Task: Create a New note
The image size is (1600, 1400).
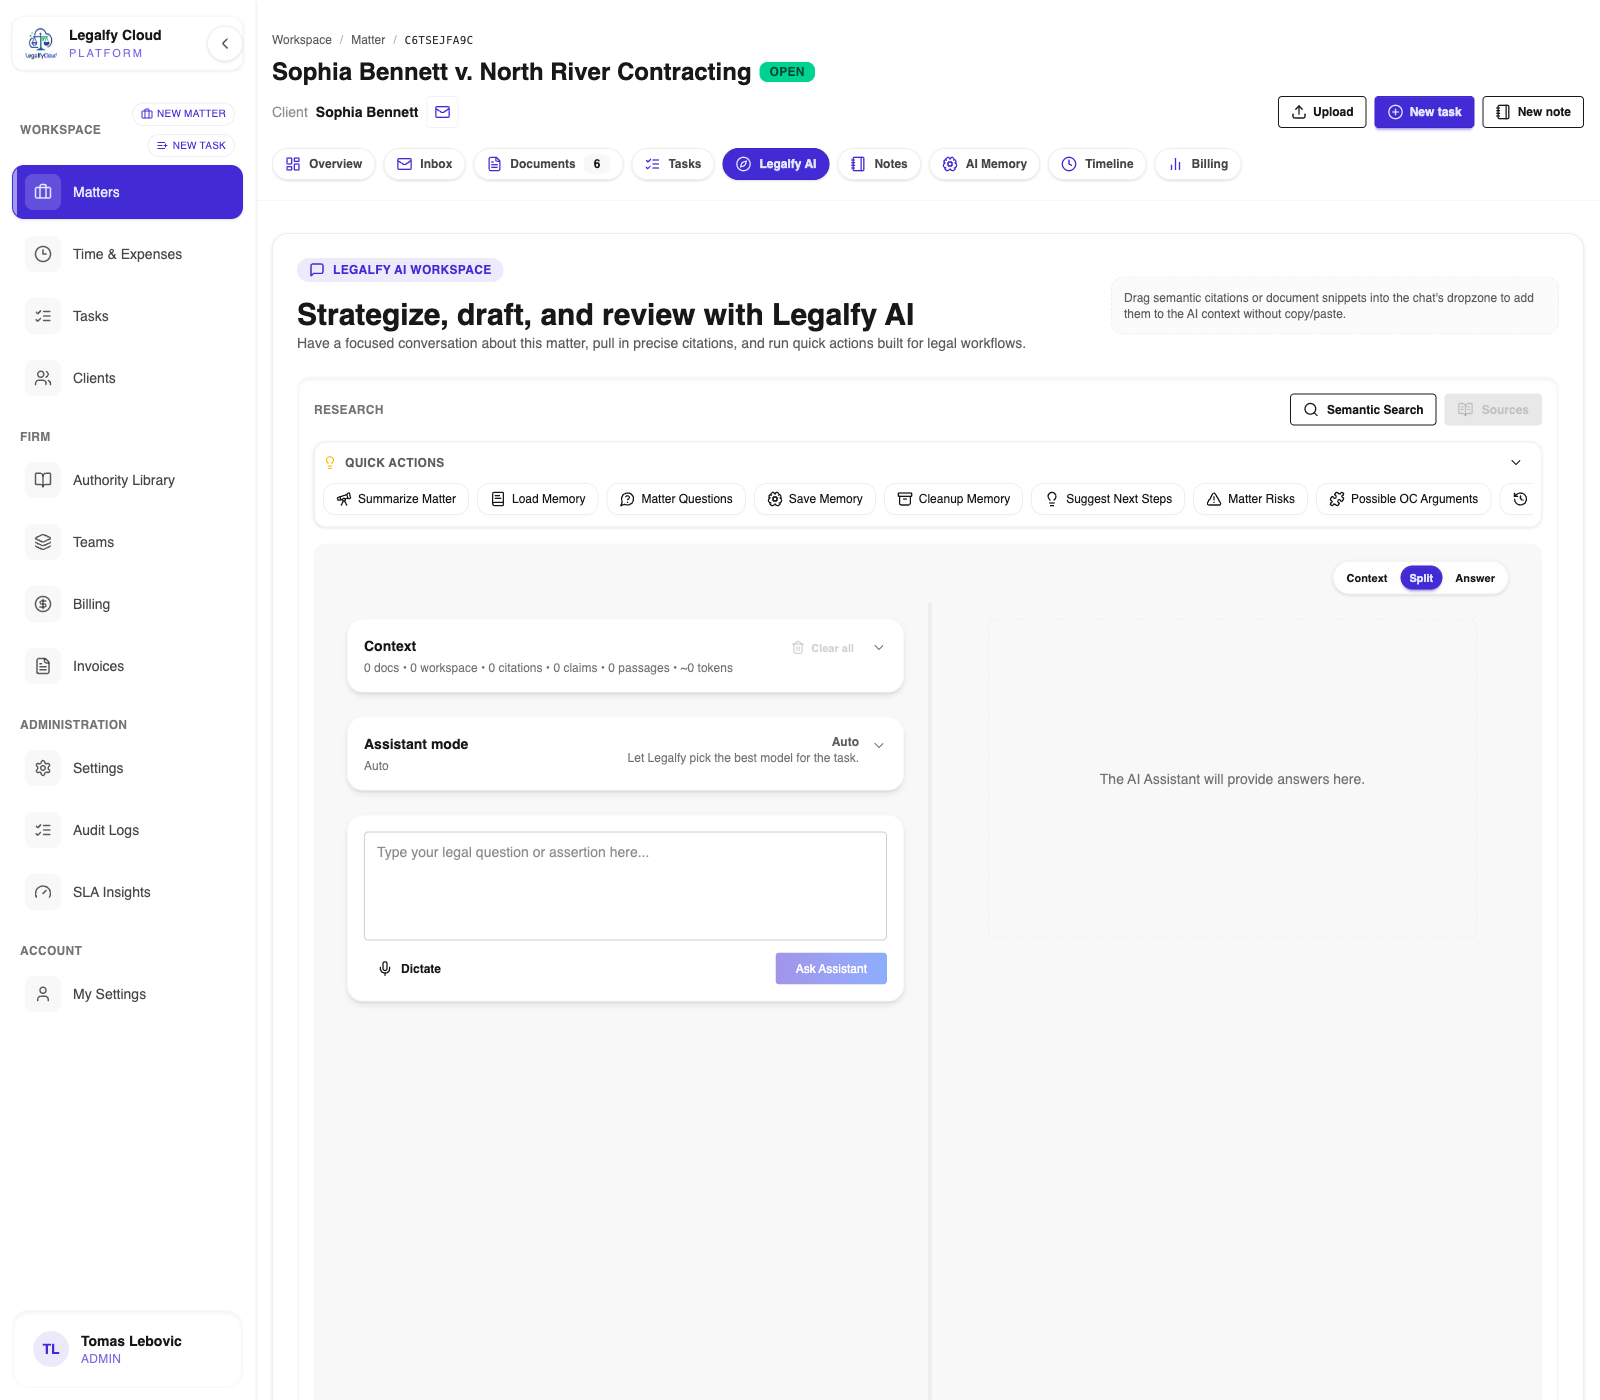Action: (x=1533, y=112)
